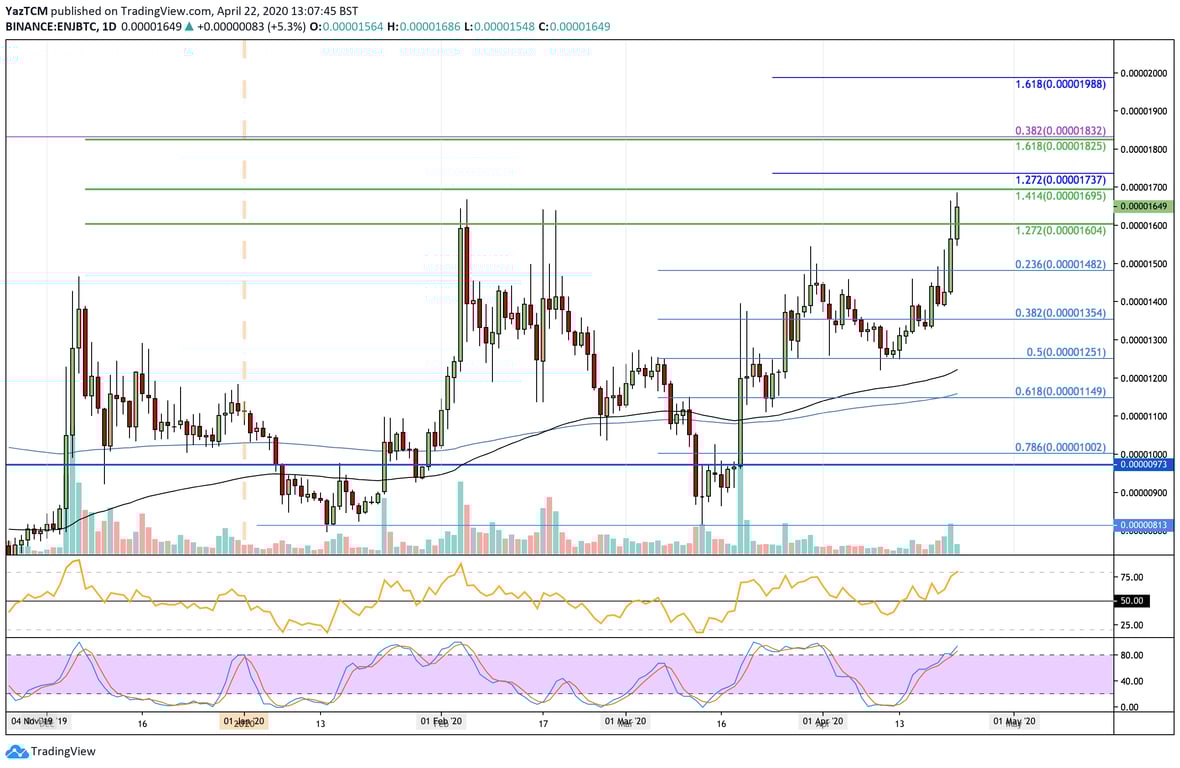Image resolution: width=1180 pixels, height=768 pixels.
Task: Open the YazTCM author profile
Action: [x=28, y=10]
